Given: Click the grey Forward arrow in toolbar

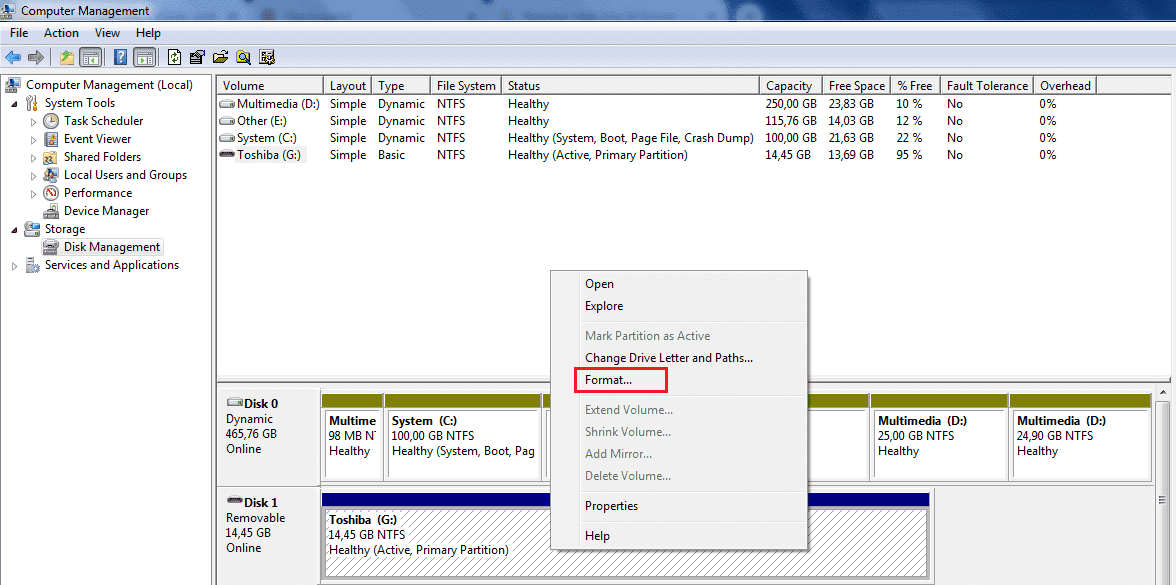Looking at the screenshot, I should click(35, 57).
